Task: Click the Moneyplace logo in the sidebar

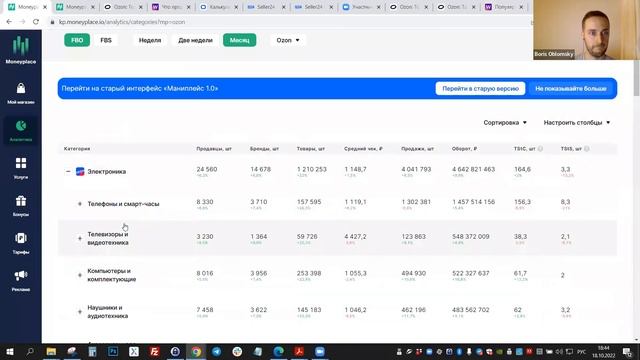Action: click(x=20, y=50)
